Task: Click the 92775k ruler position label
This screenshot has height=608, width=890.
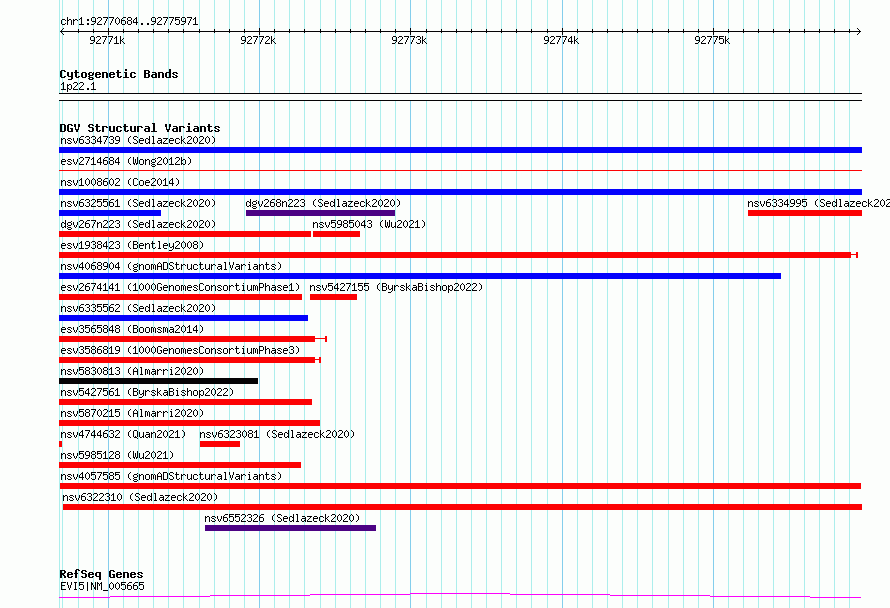Action: pyautogui.click(x=712, y=40)
